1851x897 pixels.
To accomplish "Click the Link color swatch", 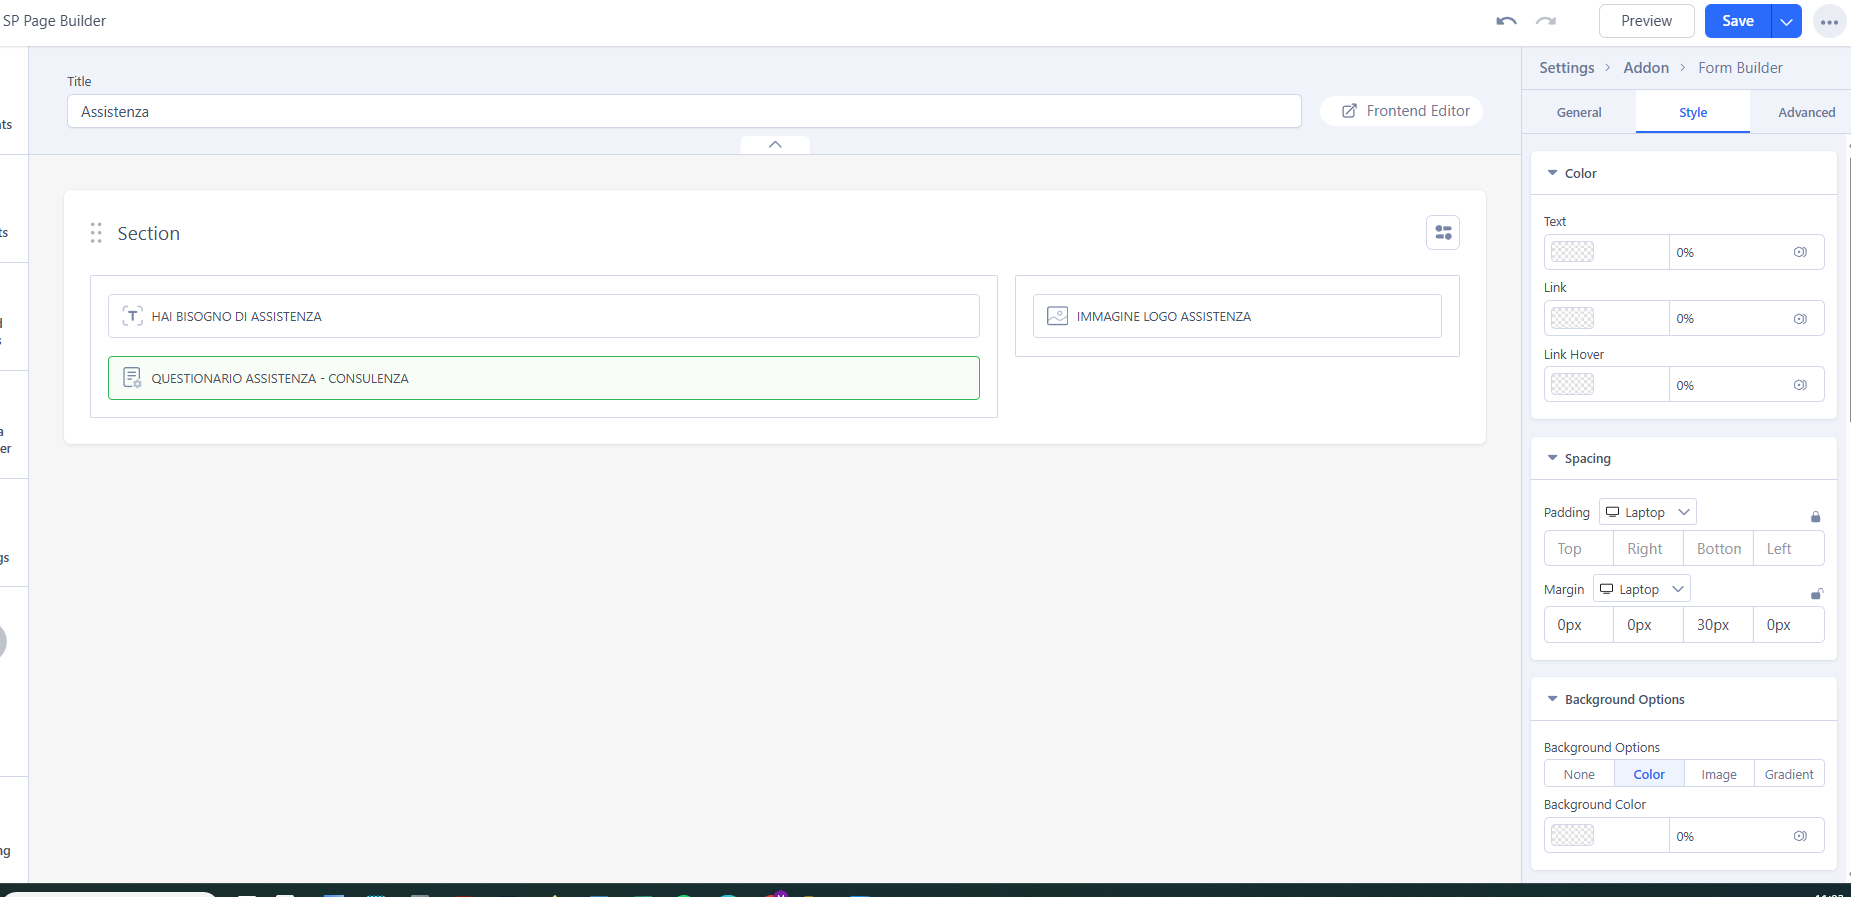I will tap(1572, 318).
